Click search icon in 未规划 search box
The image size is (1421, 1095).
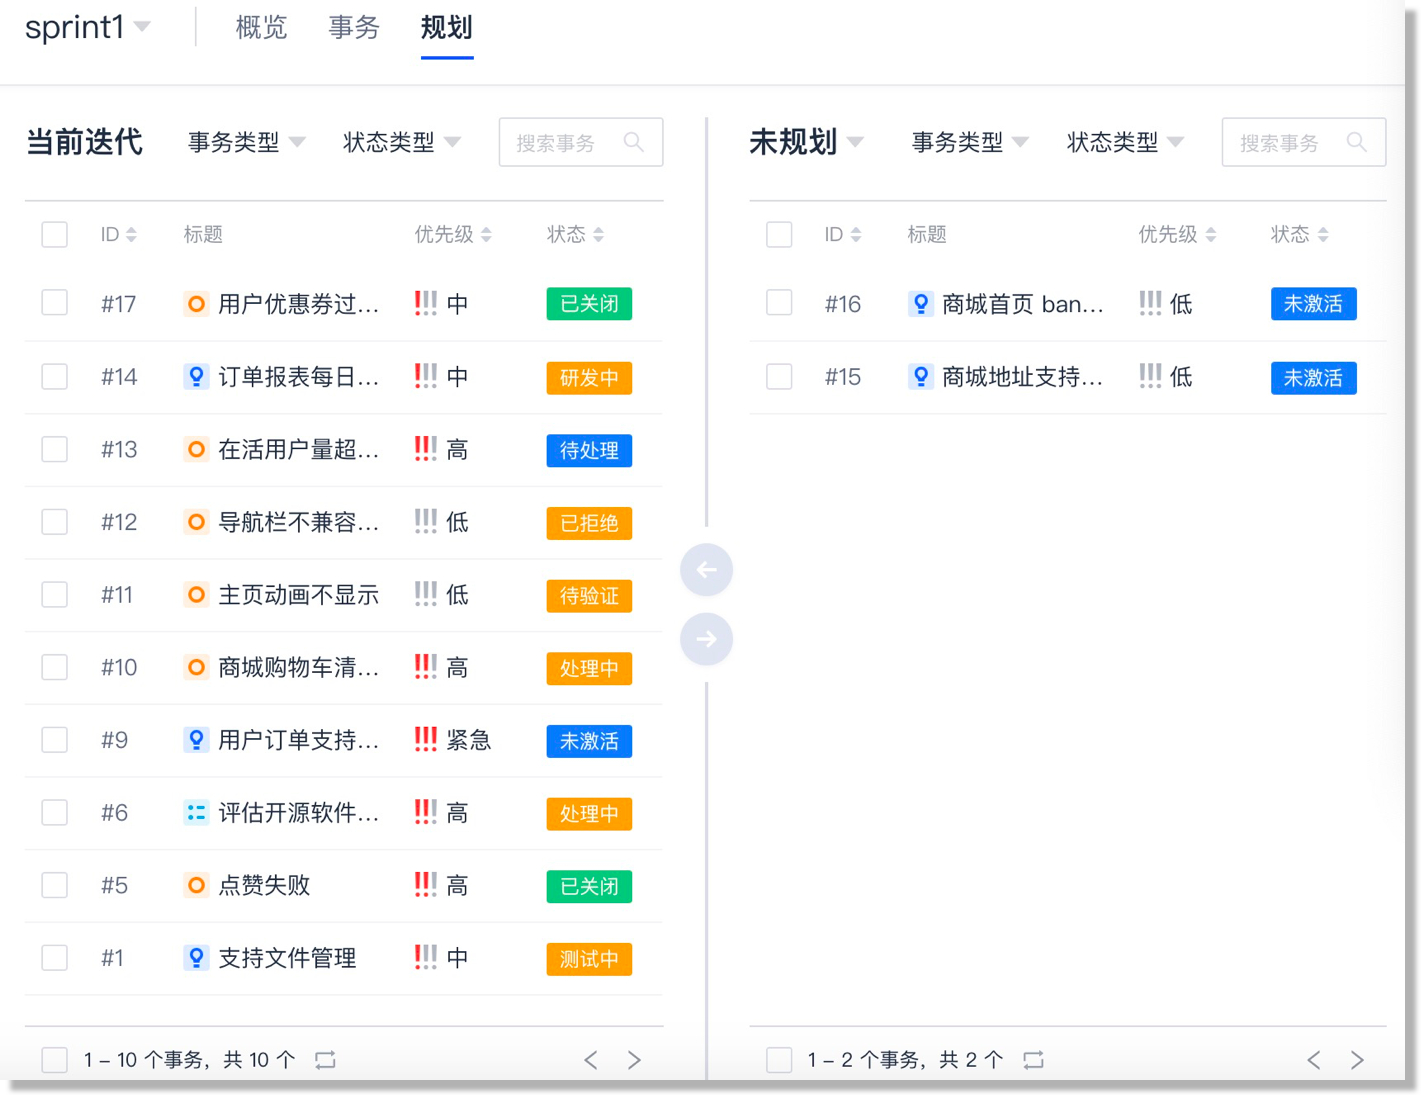pos(1357,142)
